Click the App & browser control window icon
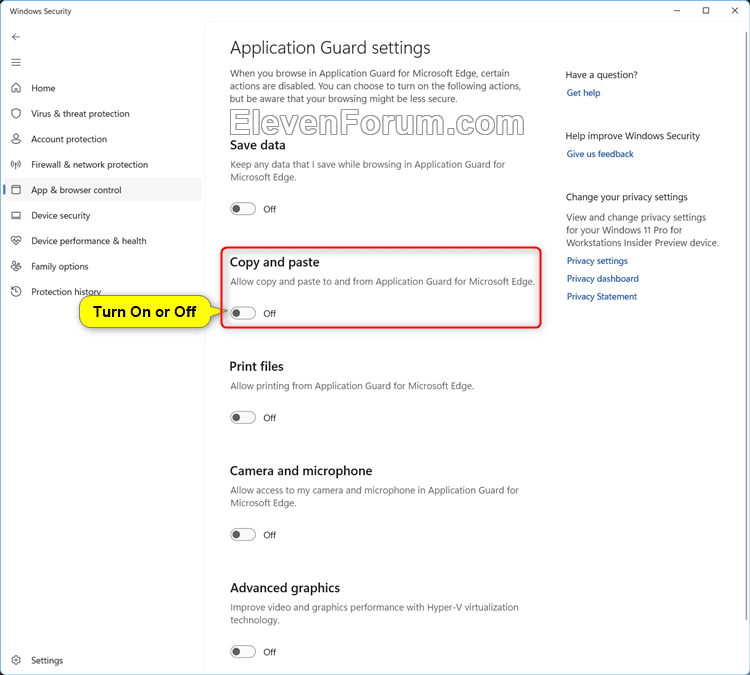Screen dimensions: 750x675 click(x=16, y=190)
